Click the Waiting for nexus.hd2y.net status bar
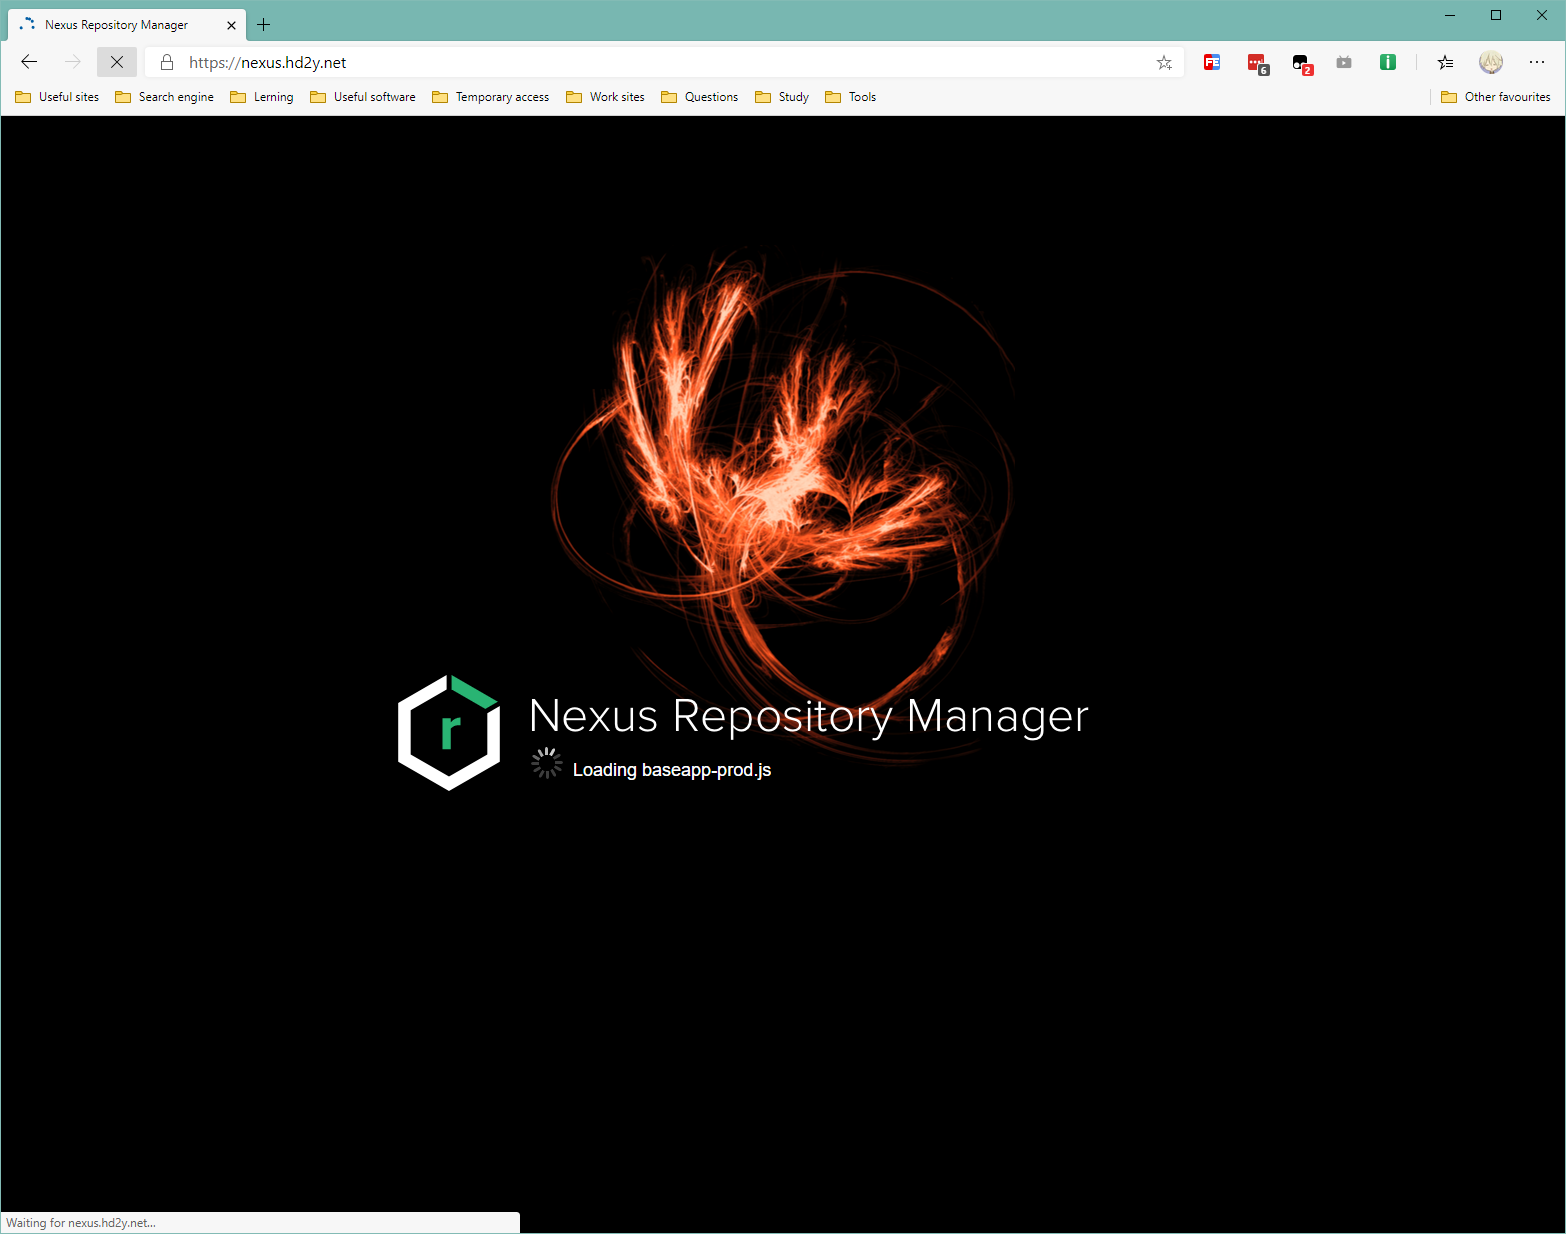 pos(260,1223)
